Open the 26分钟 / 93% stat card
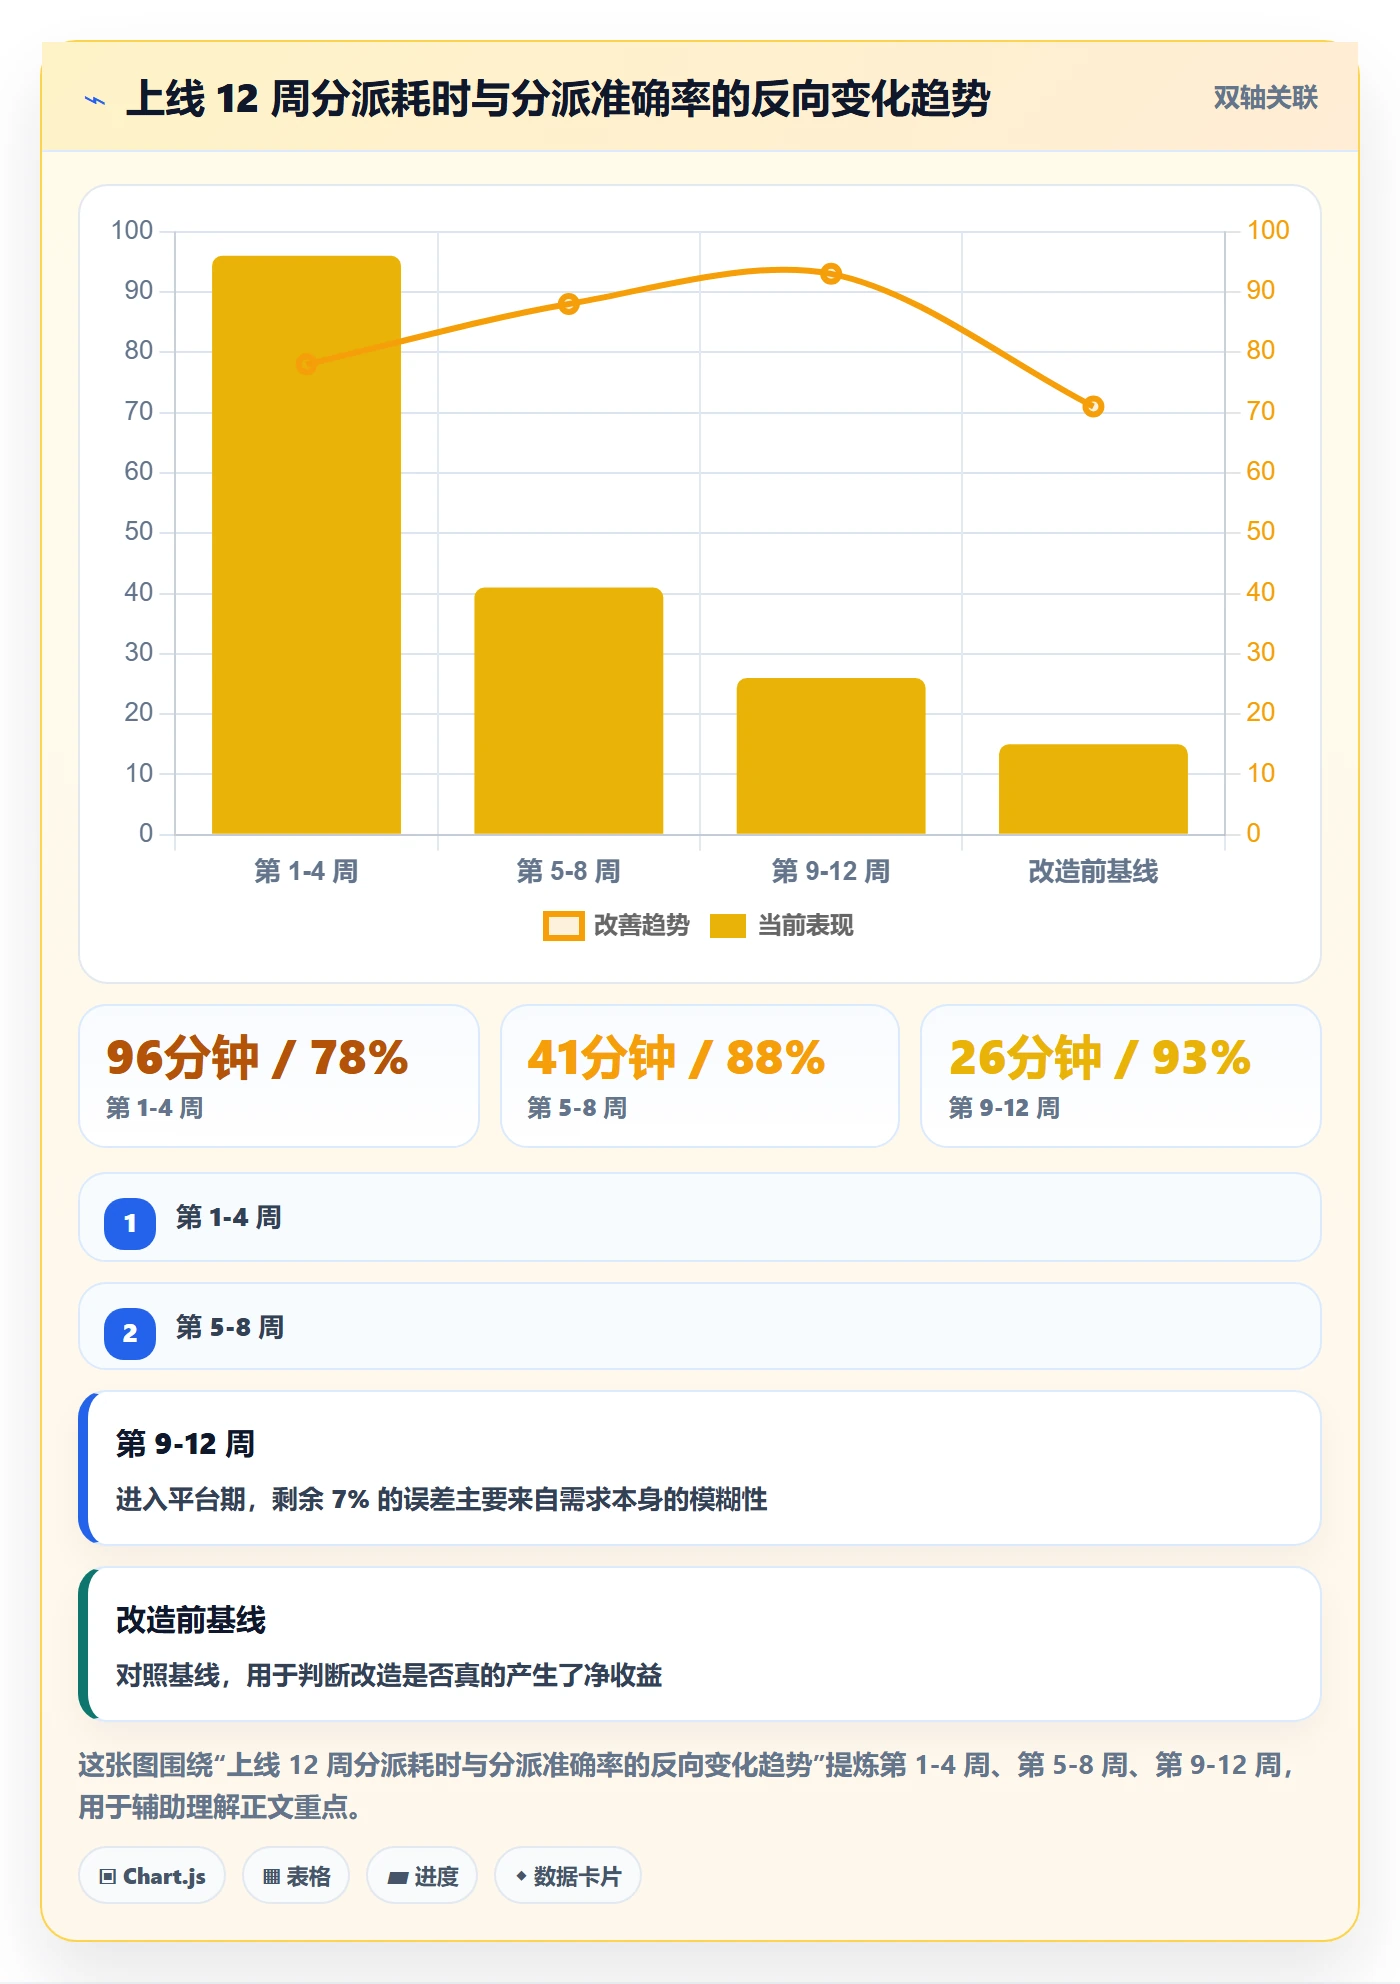 click(x=1121, y=1076)
